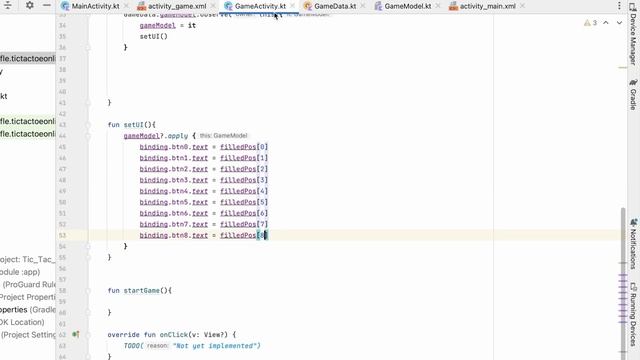640x360 pixels.
Task: Open Project panel gear options
Action: pos(29,5)
